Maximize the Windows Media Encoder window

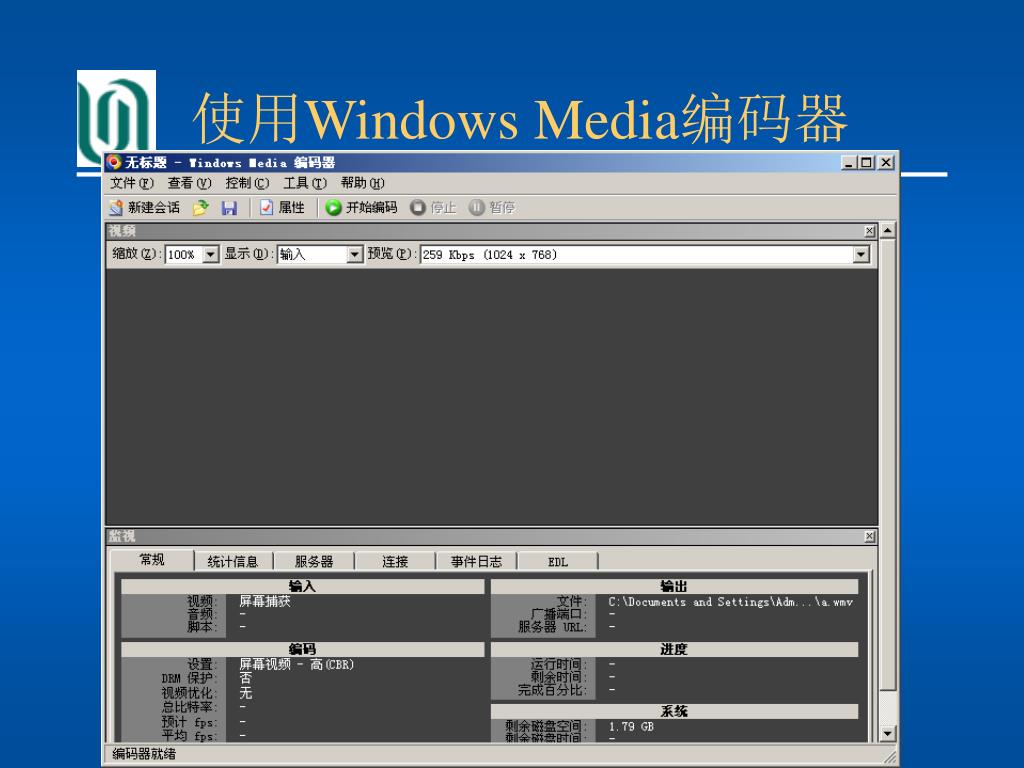(866, 162)
